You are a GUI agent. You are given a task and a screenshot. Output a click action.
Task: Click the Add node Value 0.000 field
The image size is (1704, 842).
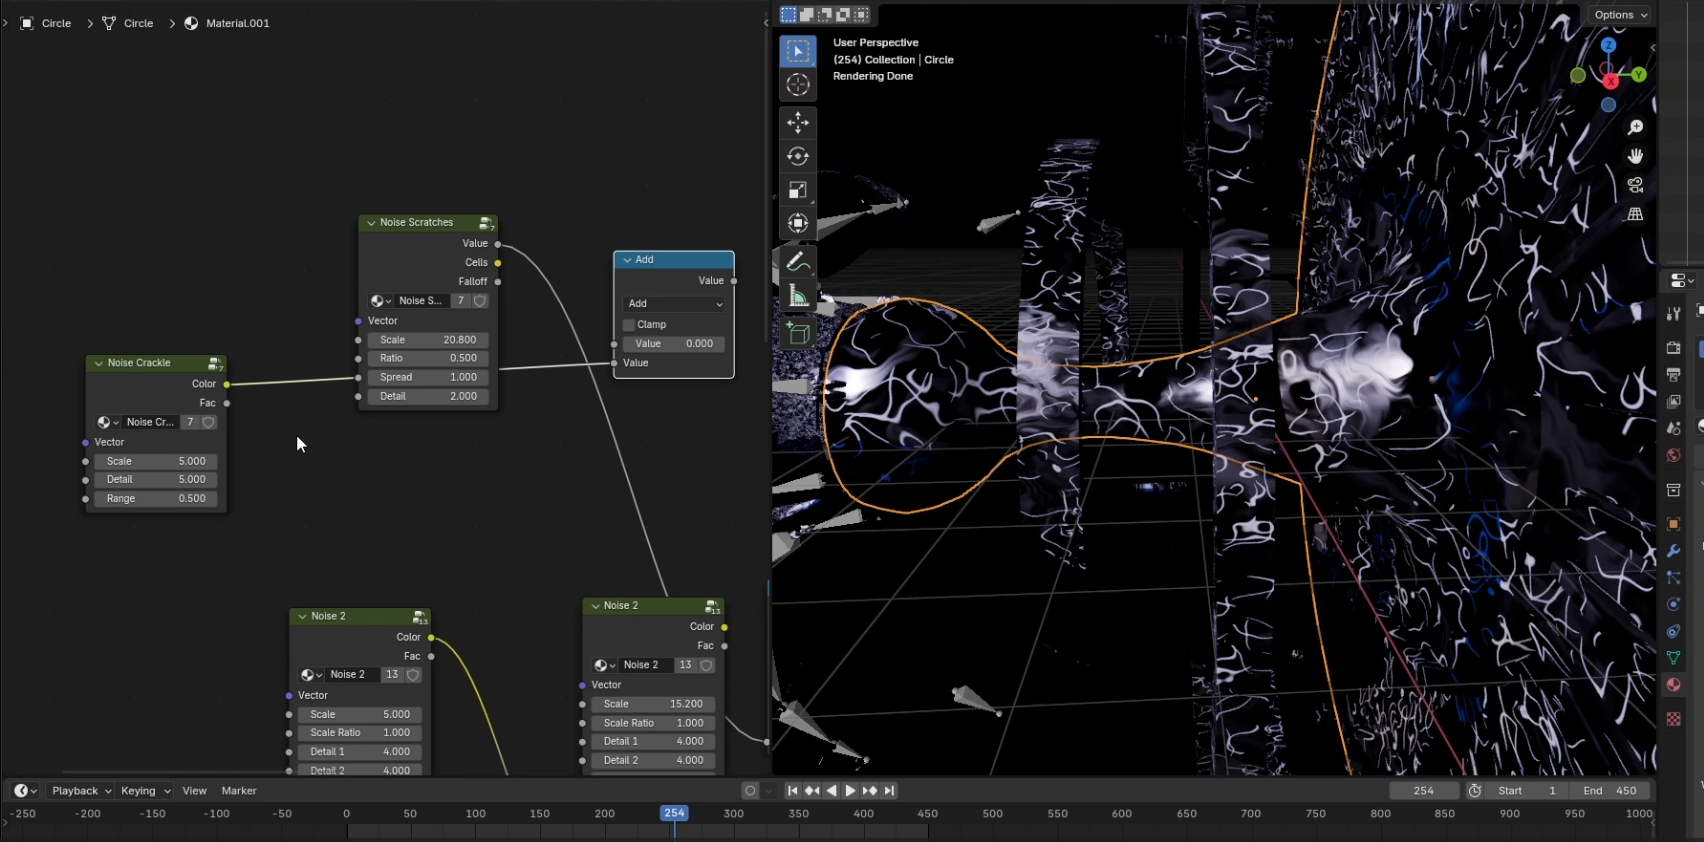point(674,344)
